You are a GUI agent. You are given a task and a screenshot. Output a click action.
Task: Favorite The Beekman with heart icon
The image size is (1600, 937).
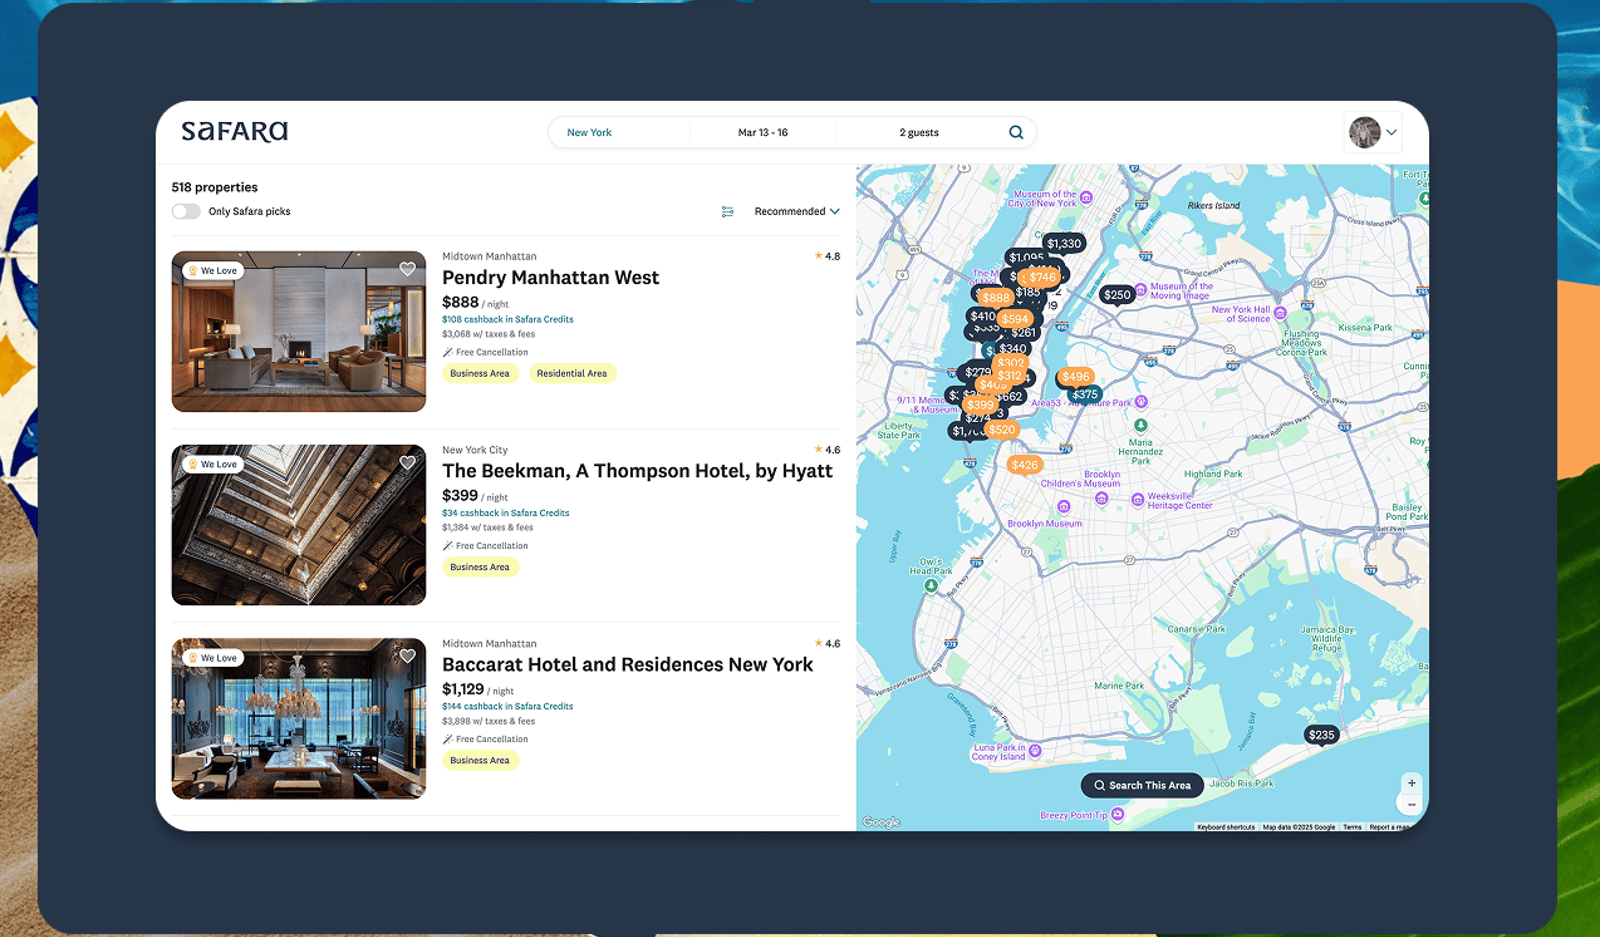(x=407, y=463)
